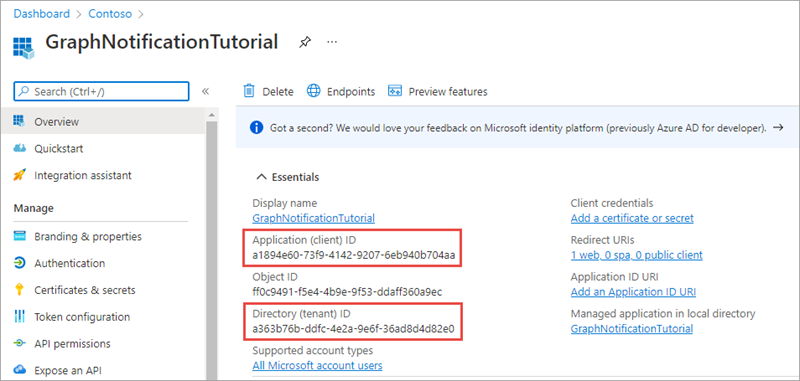Click All Microsoft account users link
800x381 pixels.
click(x=317, y=366)
